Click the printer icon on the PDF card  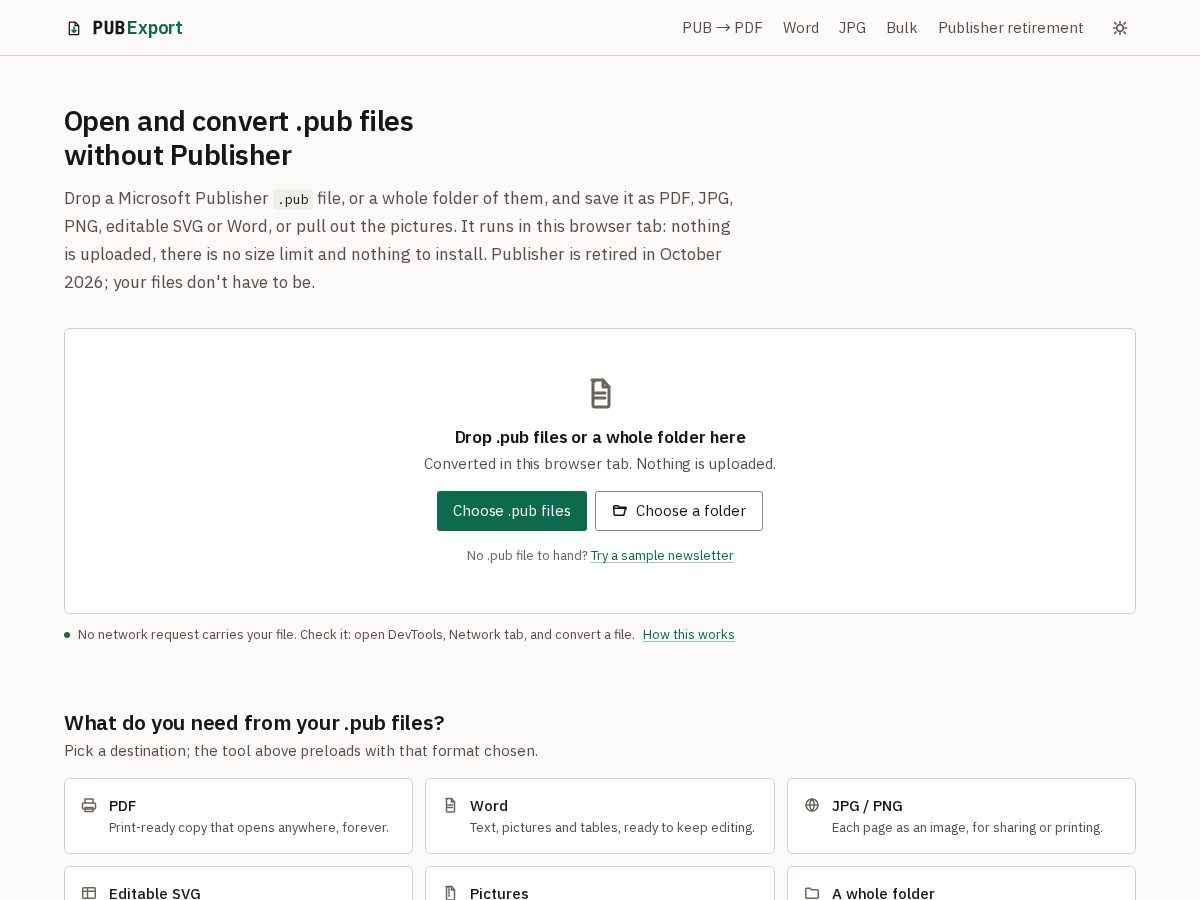[x=89, y=805]
